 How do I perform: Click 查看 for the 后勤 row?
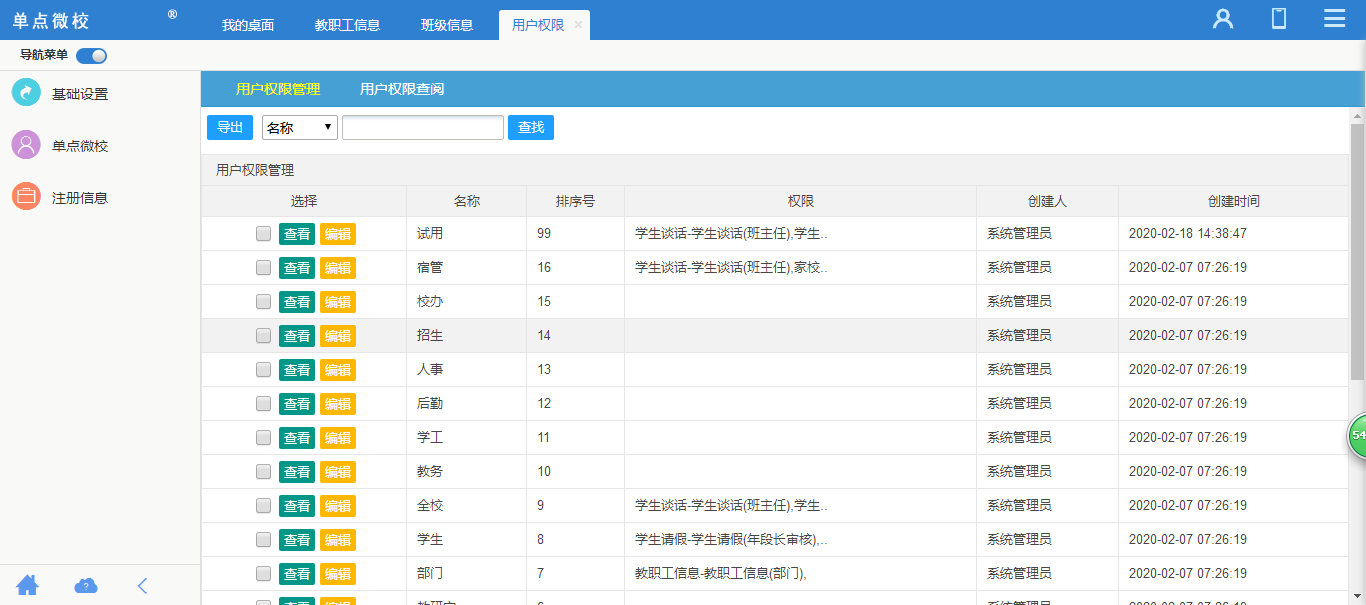297,404
